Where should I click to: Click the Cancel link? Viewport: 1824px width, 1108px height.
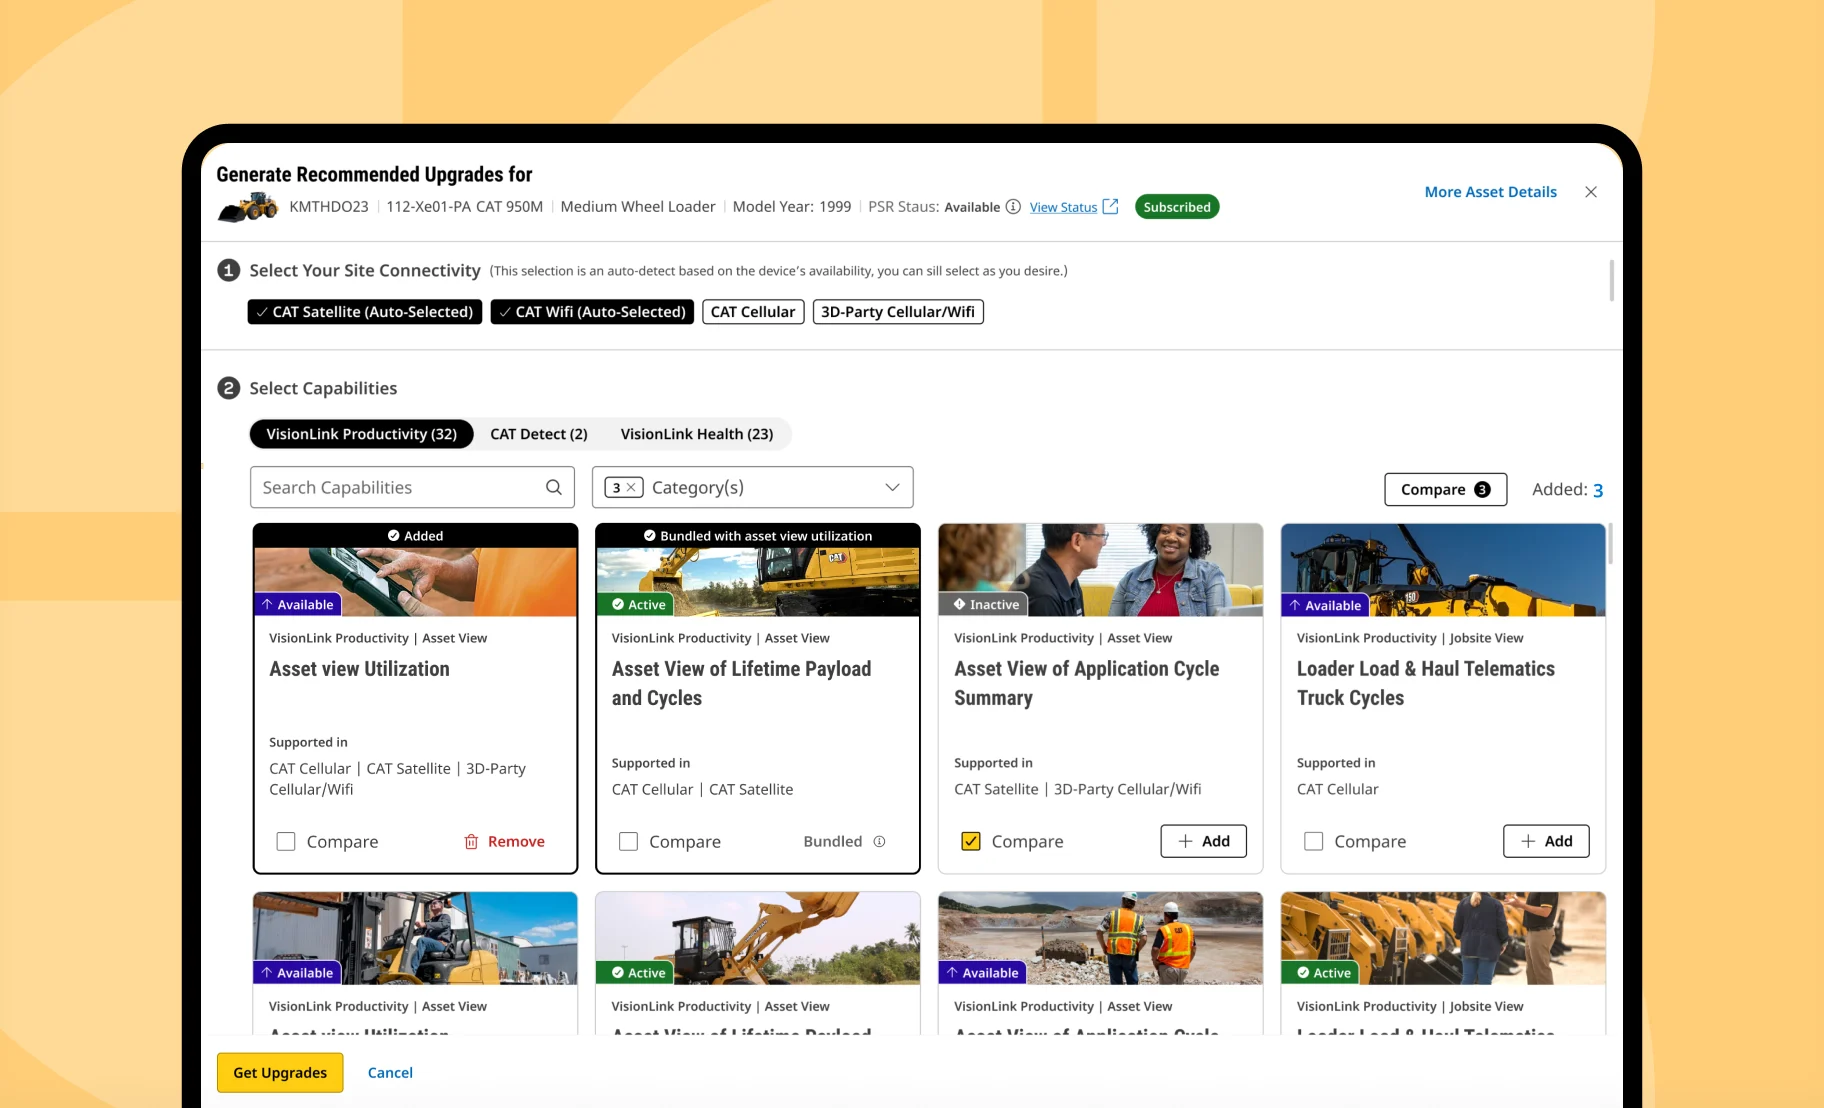(x=390, y=1073)
